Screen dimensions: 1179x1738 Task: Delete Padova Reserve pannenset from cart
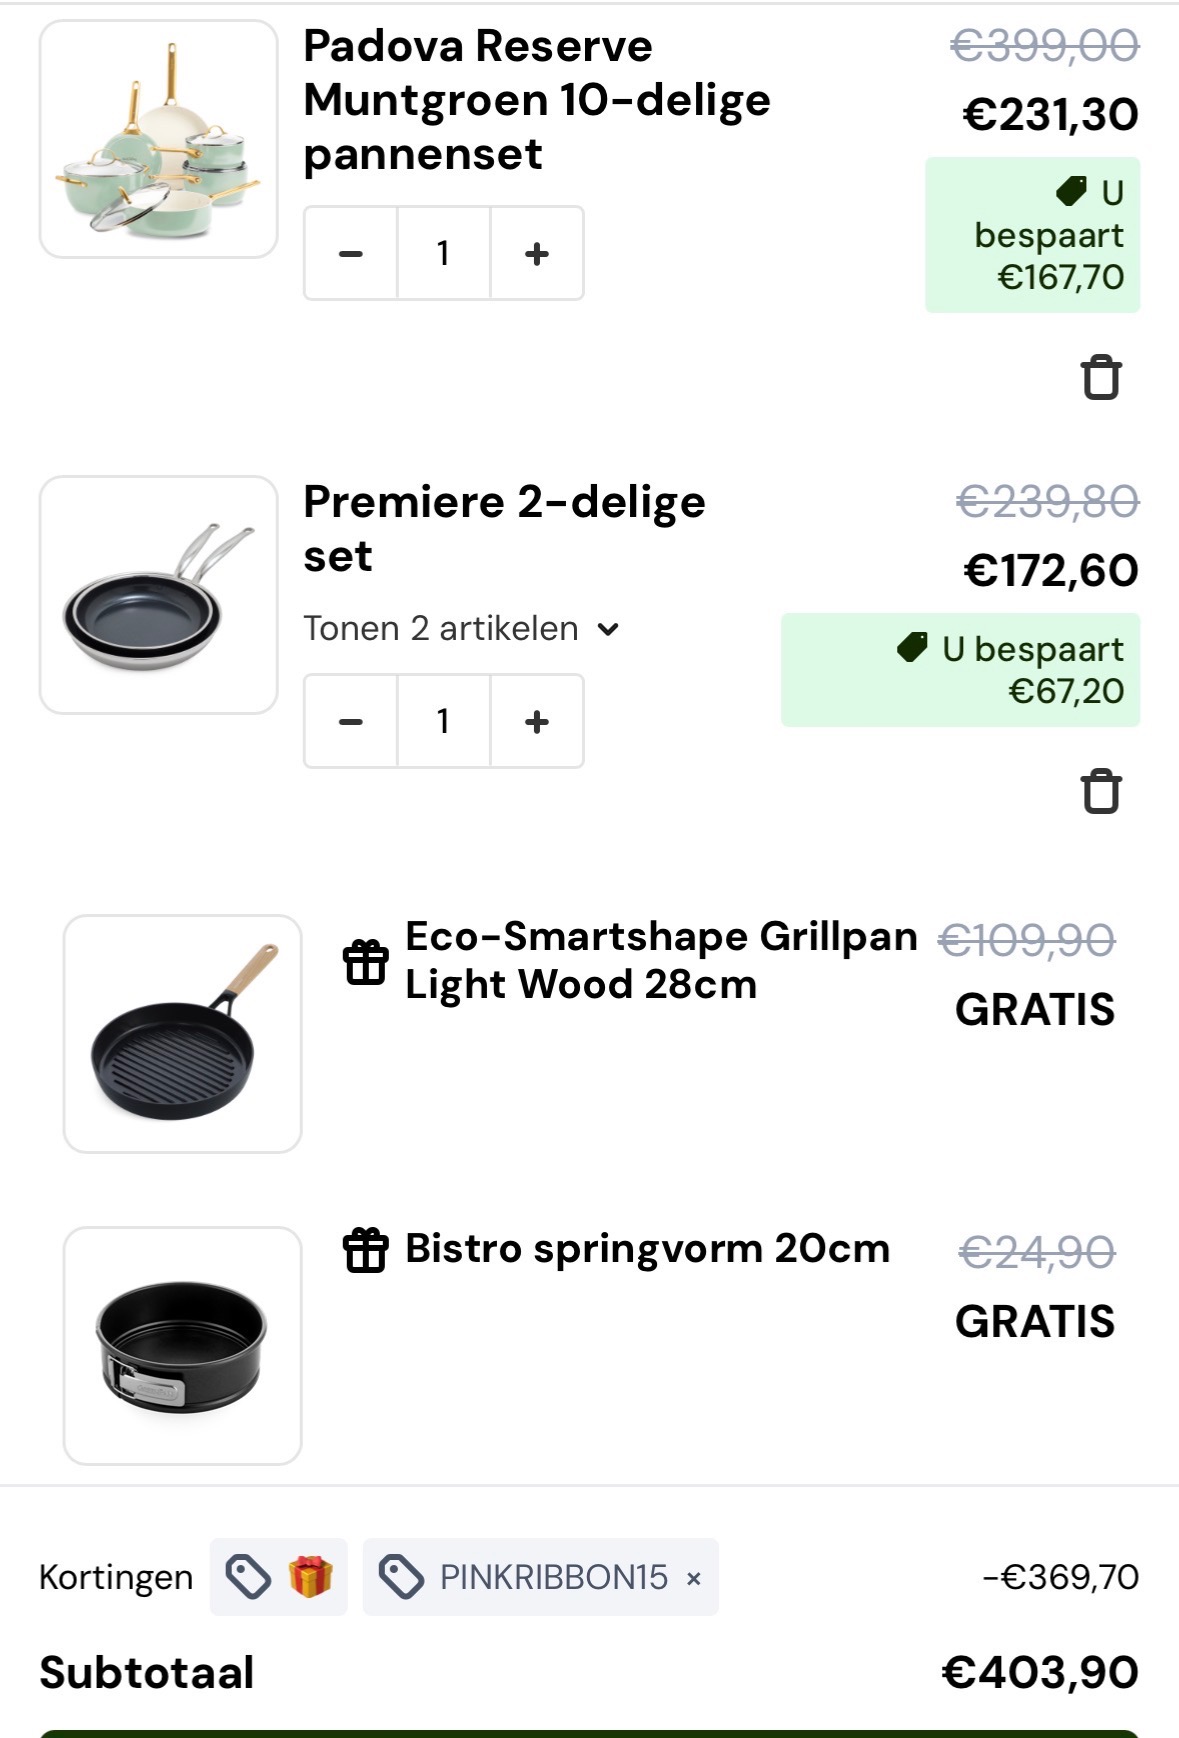1101,378
